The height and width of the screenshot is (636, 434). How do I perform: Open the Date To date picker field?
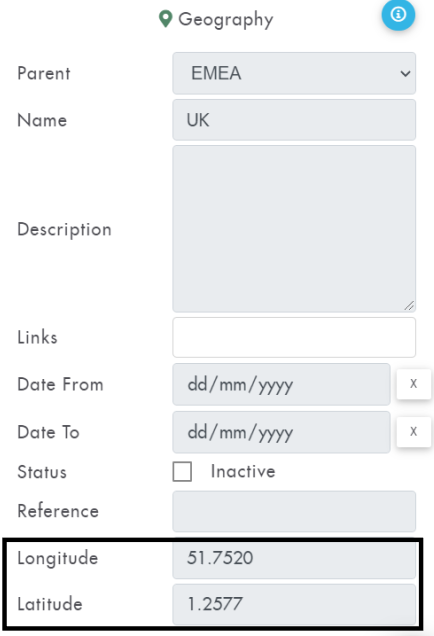[281, 432]
